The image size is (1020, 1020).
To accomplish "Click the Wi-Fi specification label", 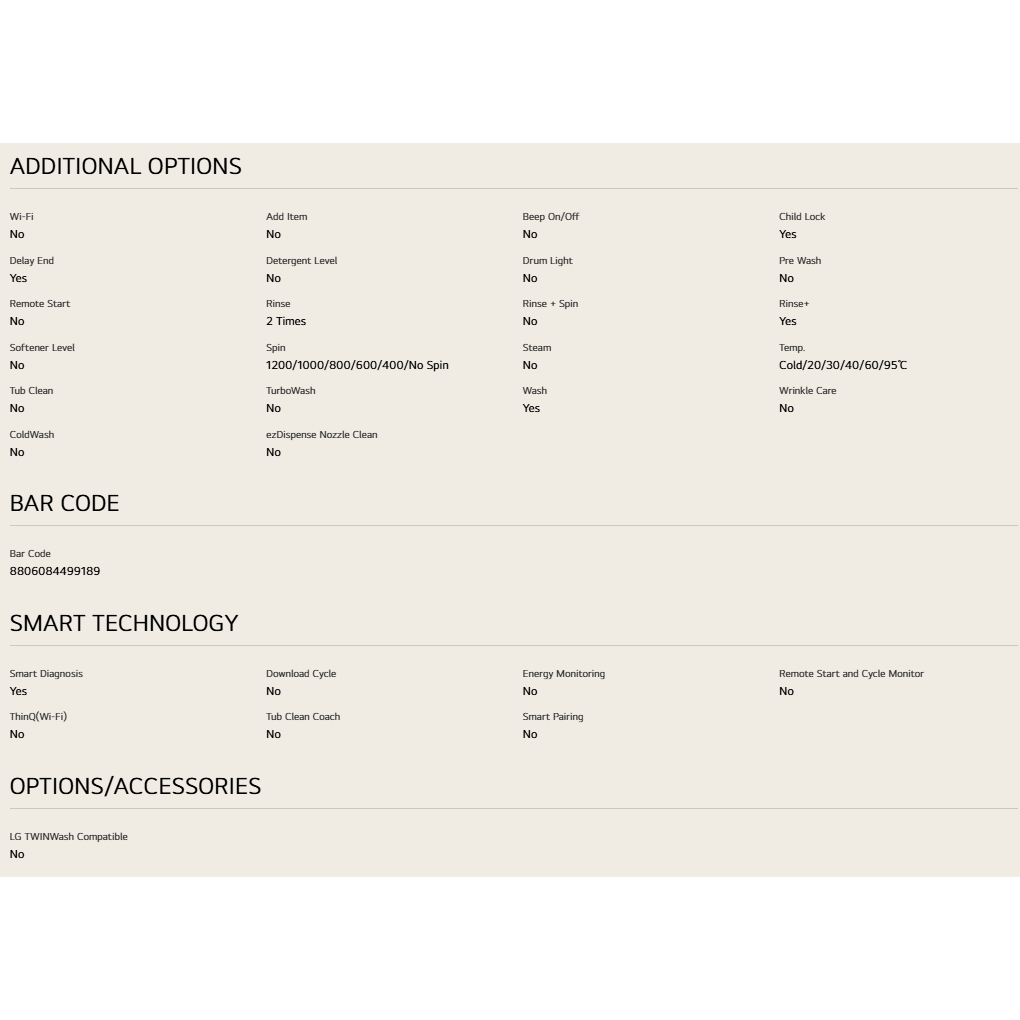I will coord(21,217).
